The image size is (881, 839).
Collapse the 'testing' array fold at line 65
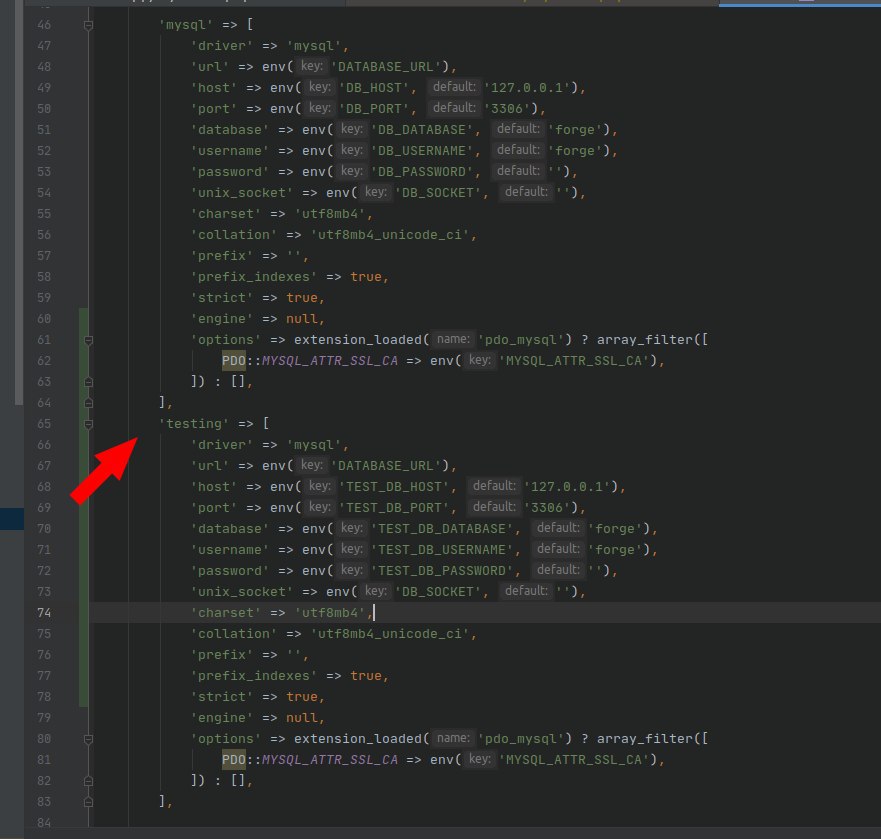88,424
